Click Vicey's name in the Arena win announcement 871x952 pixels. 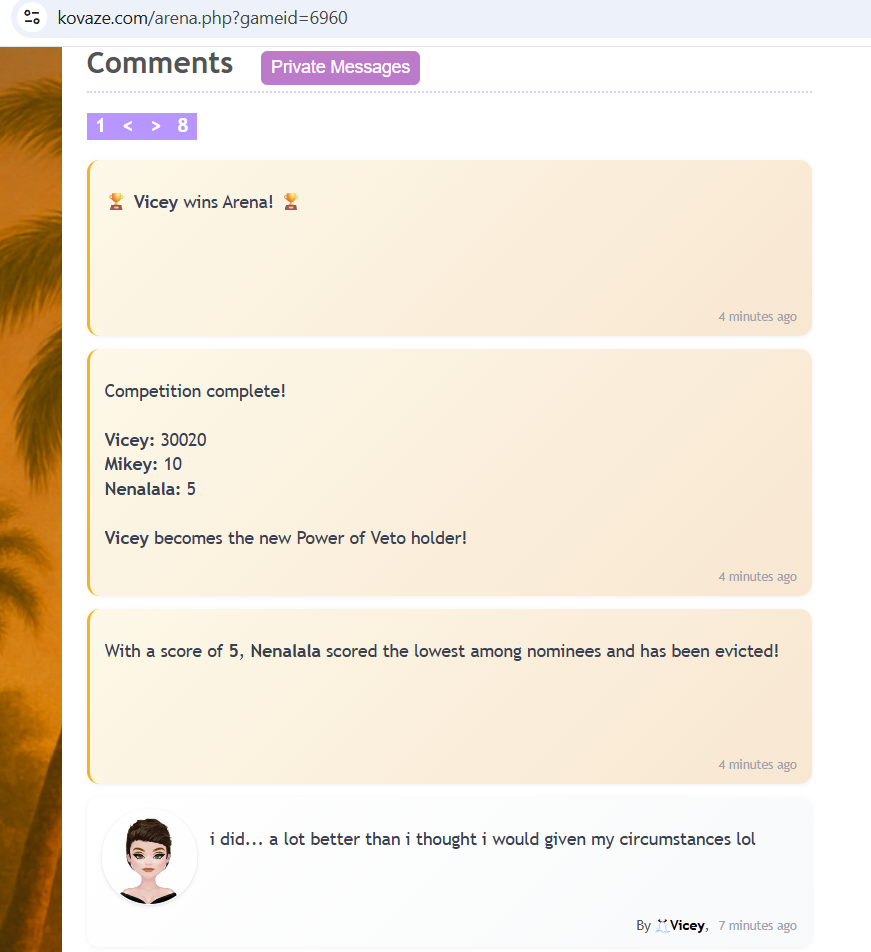coord(155,202)
